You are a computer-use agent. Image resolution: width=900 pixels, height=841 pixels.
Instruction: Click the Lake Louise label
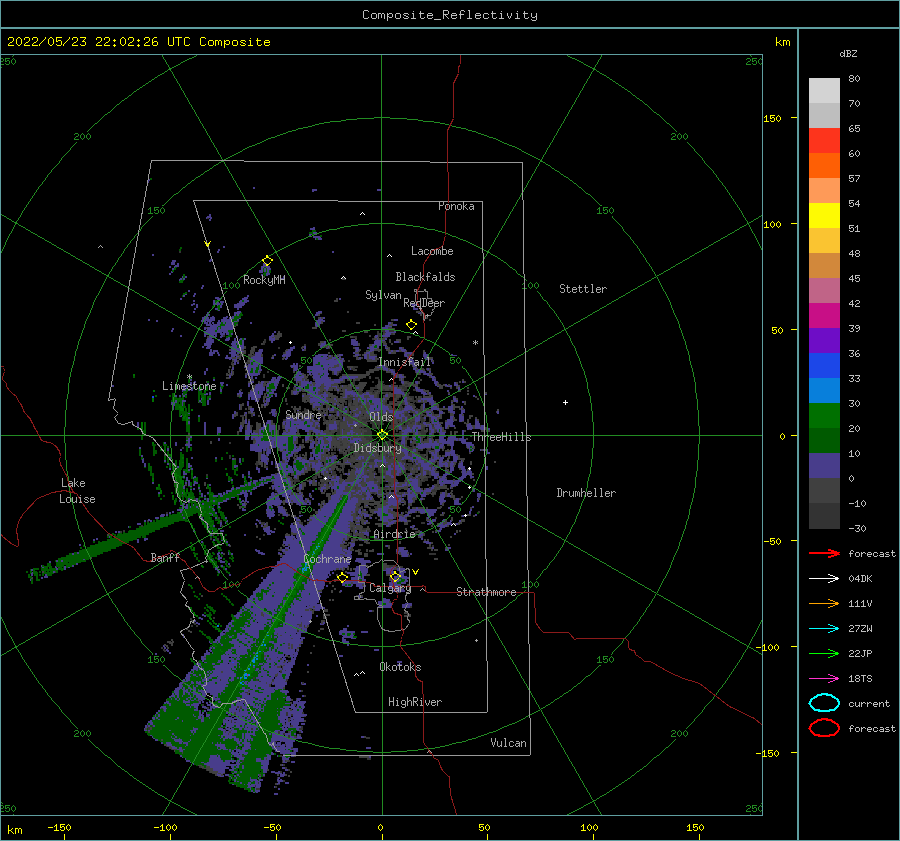click(x=77, y=491)
